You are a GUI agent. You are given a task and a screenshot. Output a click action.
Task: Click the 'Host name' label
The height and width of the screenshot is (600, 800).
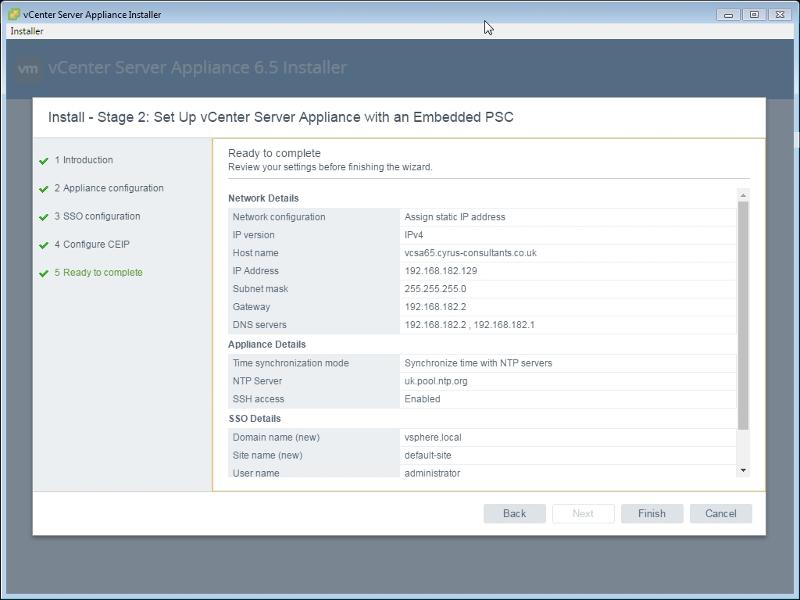pyautogui.click(x=255, y=253)
